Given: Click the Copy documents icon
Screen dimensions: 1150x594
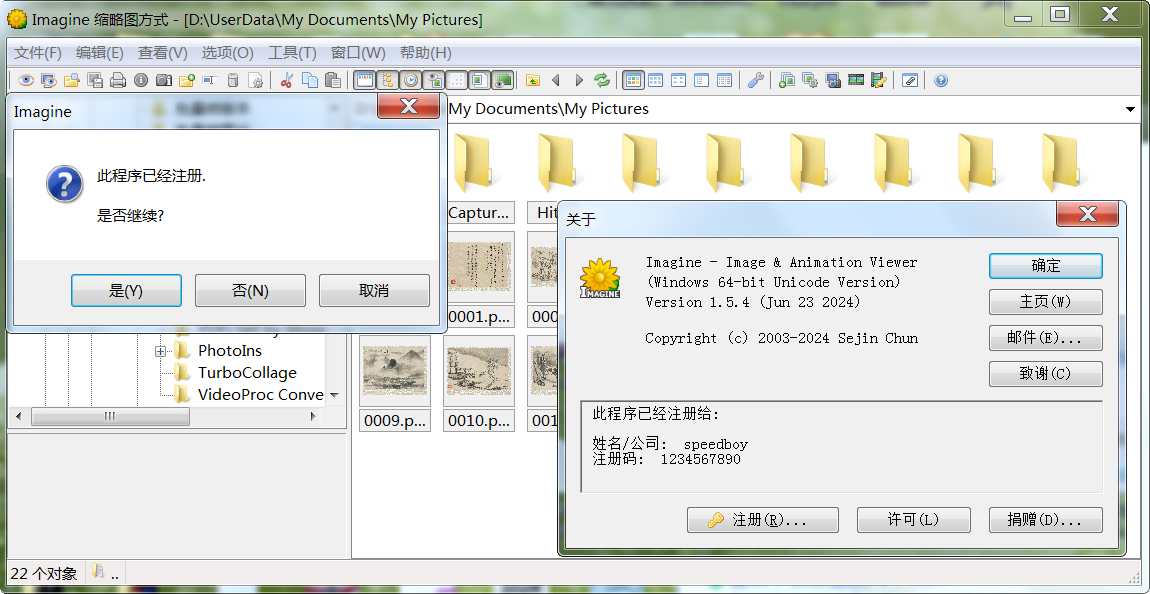Looking at the screenshot, I should click(x=310, y=80).
